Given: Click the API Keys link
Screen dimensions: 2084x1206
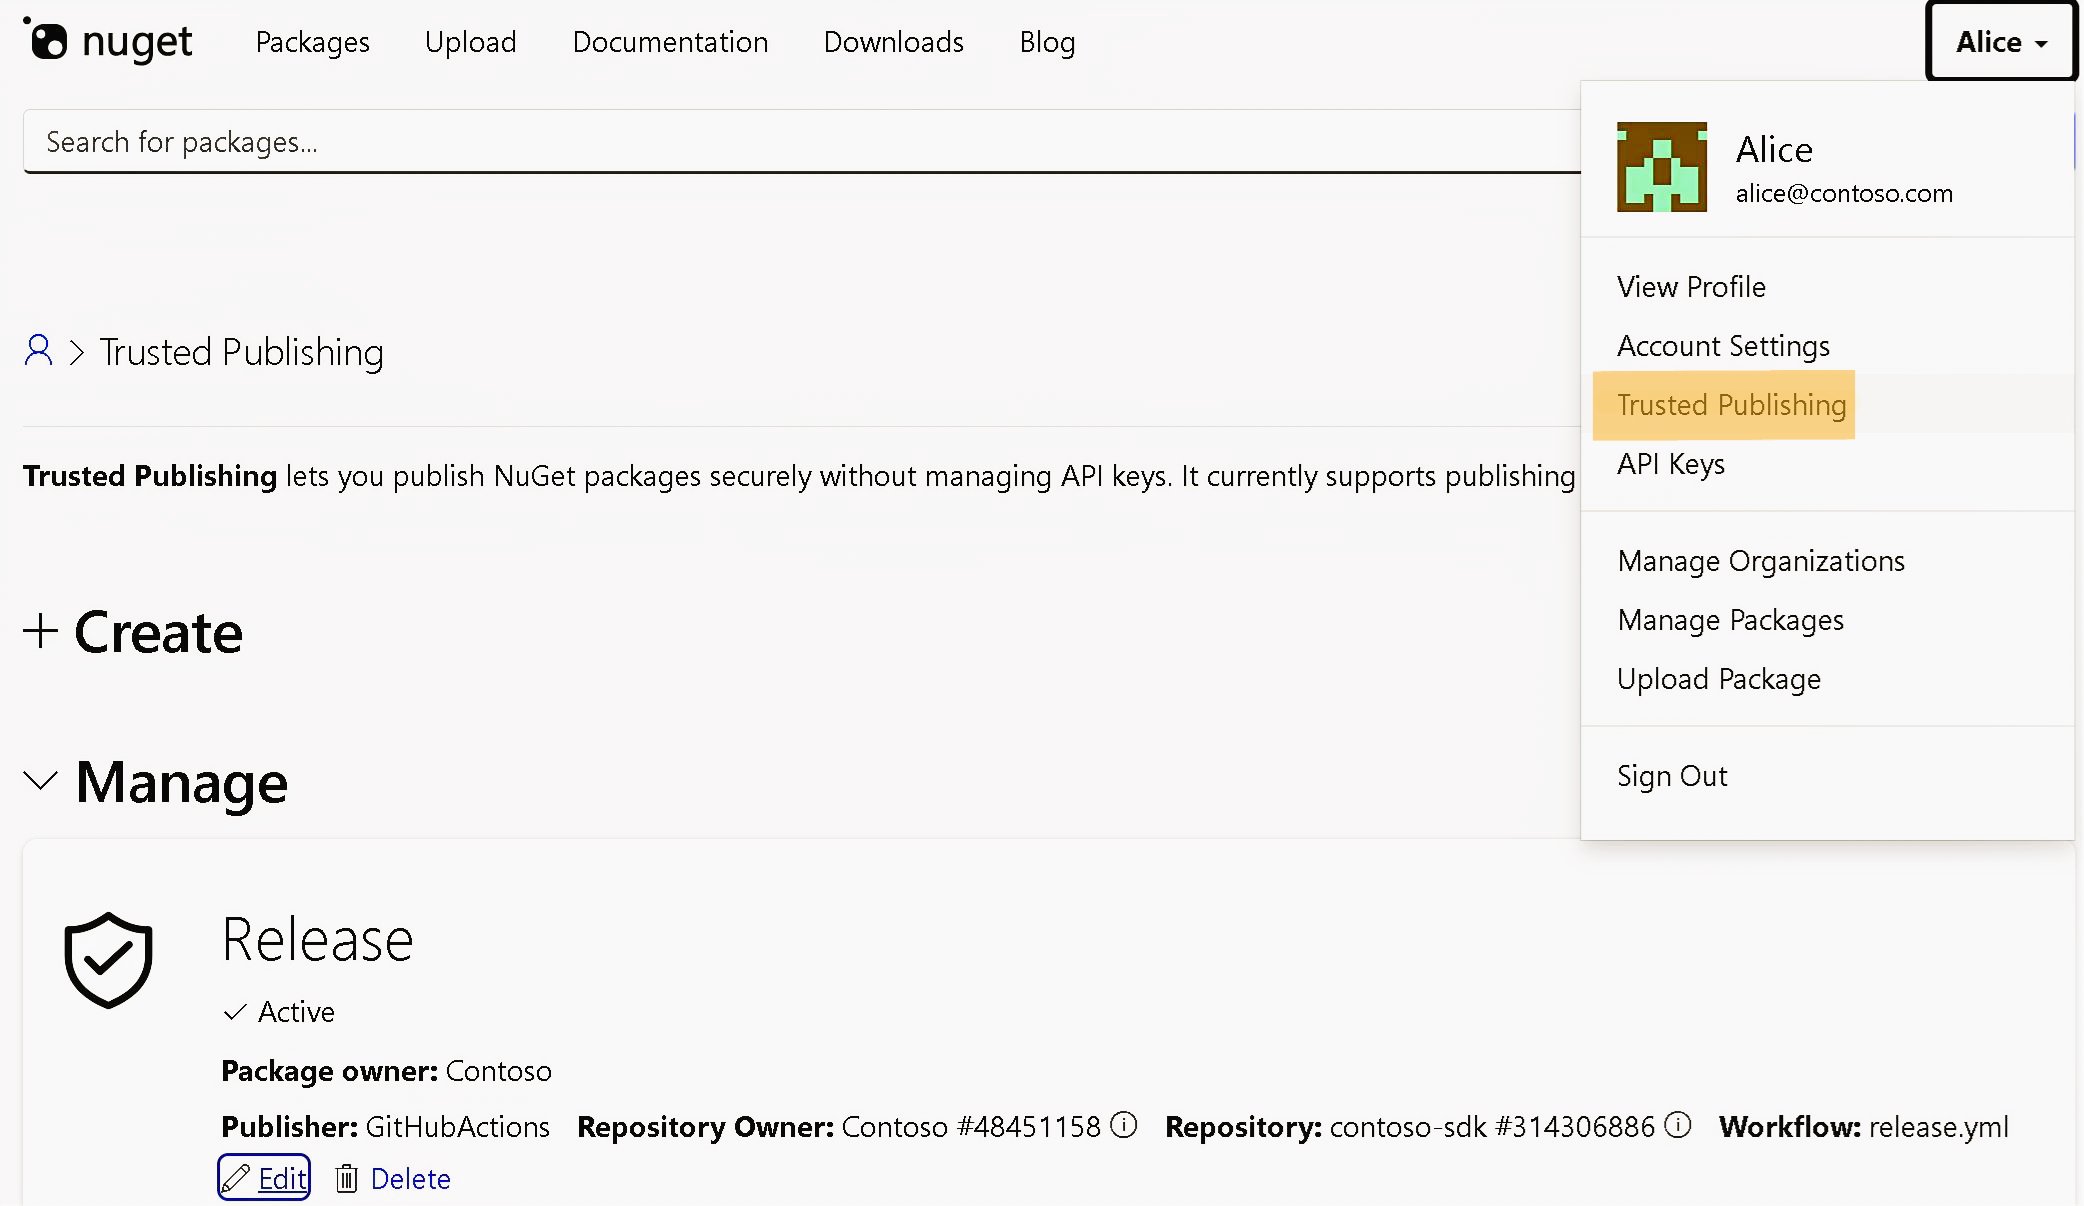Looking at the screenshot, I should point(1670,463).
